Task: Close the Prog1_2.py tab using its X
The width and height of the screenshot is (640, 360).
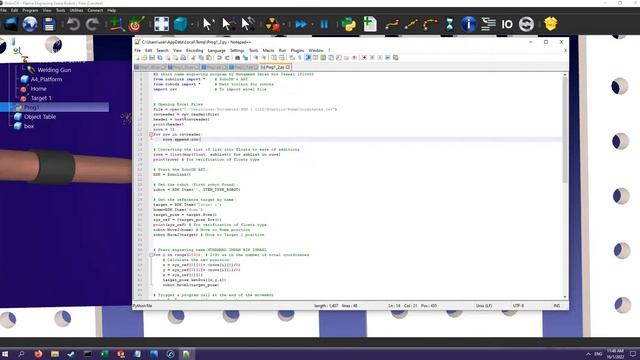Action: [288, 67]
